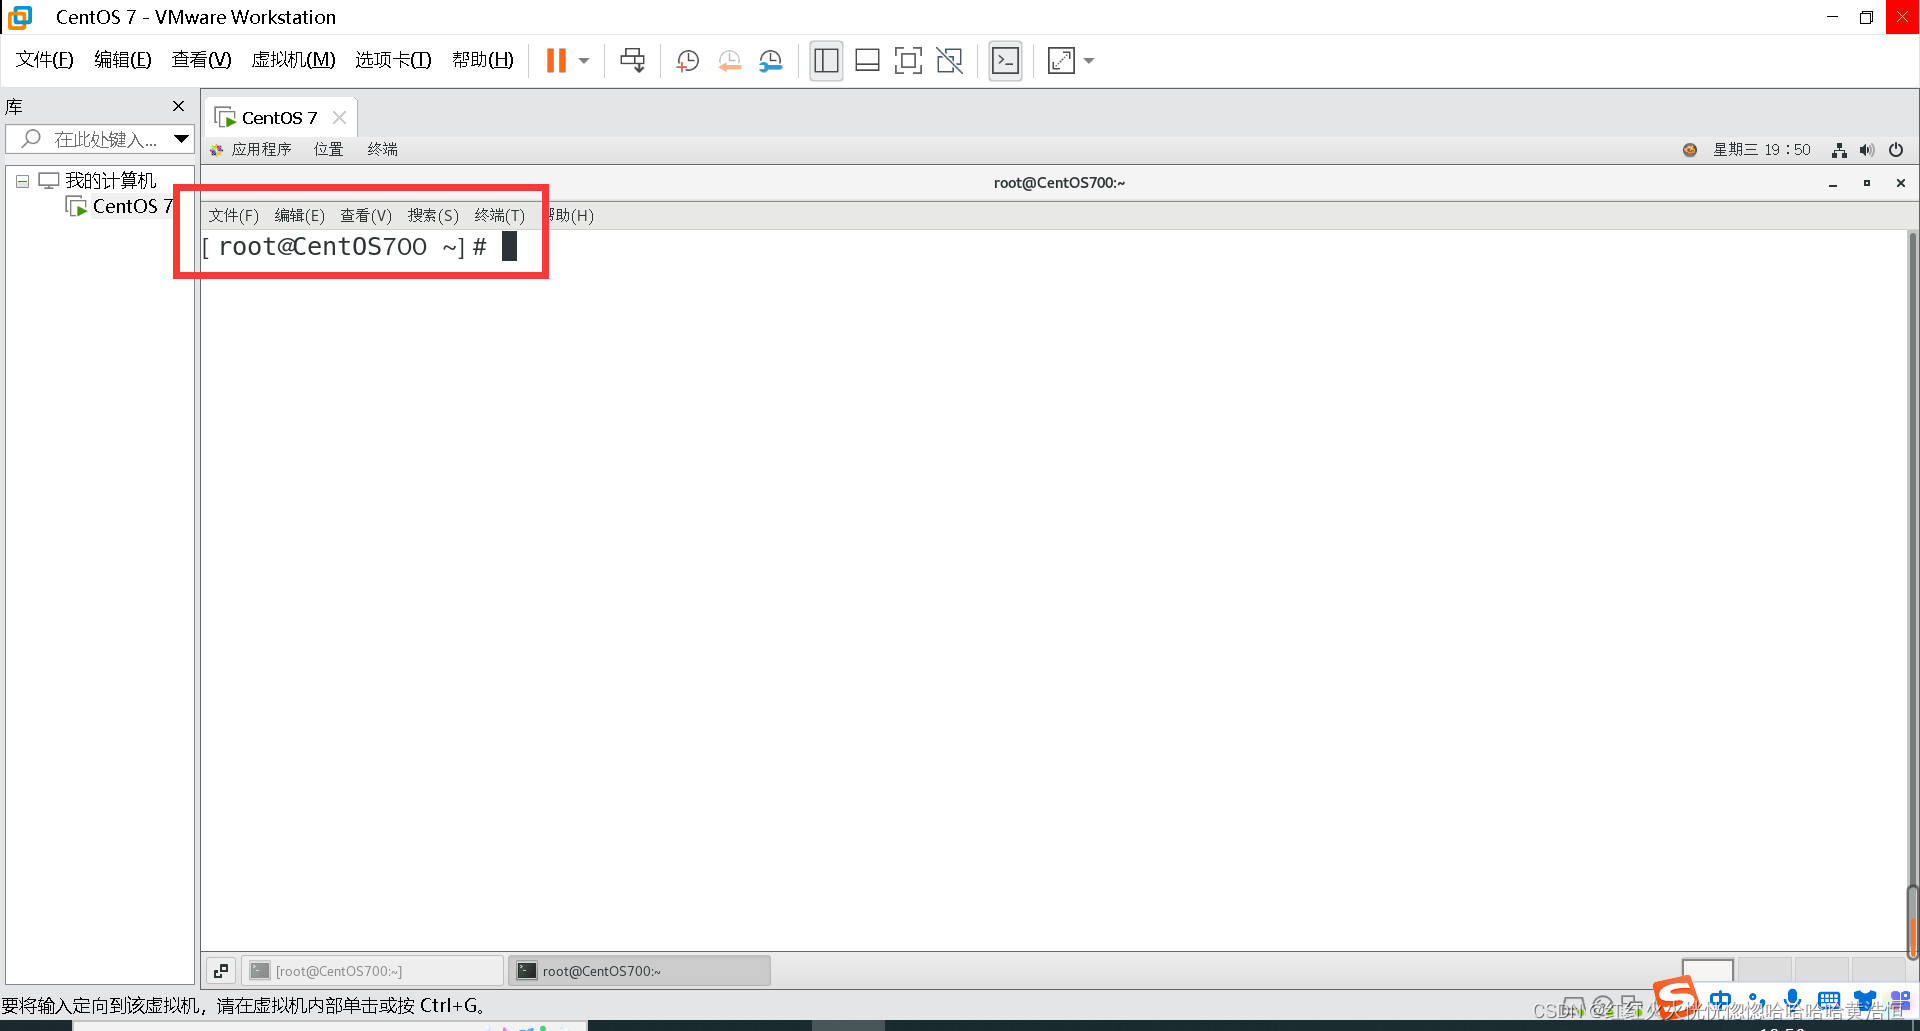Toggle the library sidebar view
Image resolution: width=1920 pixels, height=1031 pixels.
(826, 61)
